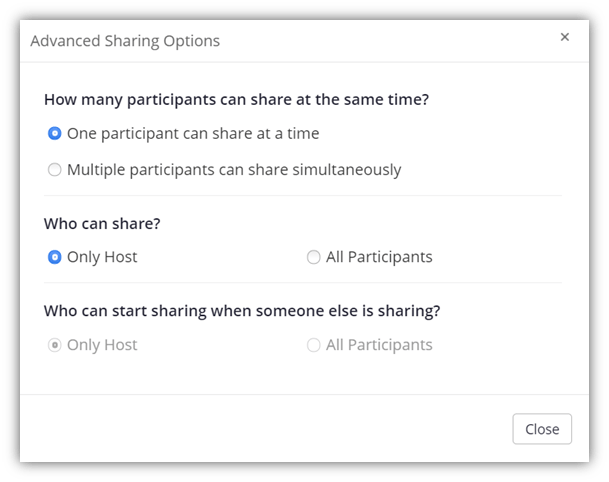Viewport: 609px width, 482px height.
Task: Click the greyed-out 'All Participants' label text
Action: (379, 345)
